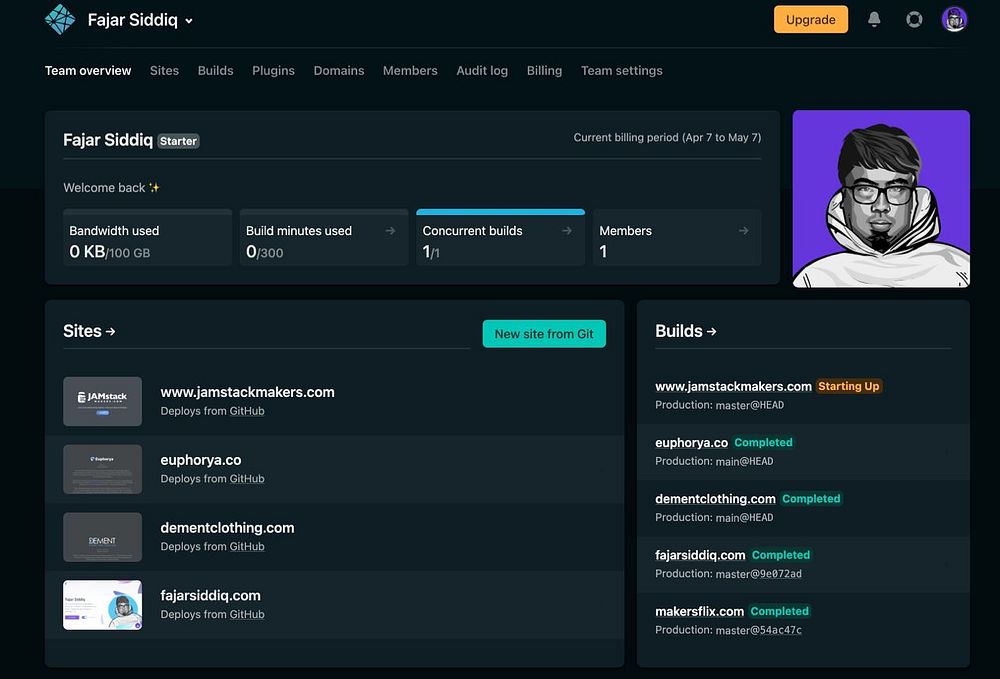
Task: Open the euphorya.co site thumbnail
Action: pos(103,469)
